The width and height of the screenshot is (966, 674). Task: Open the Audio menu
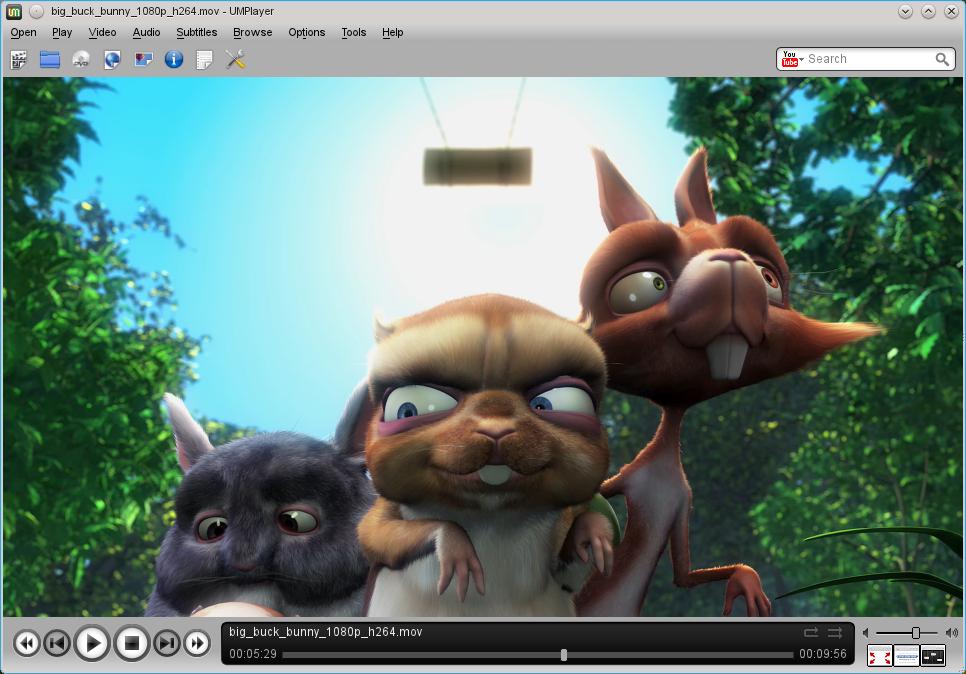[147, 33]
